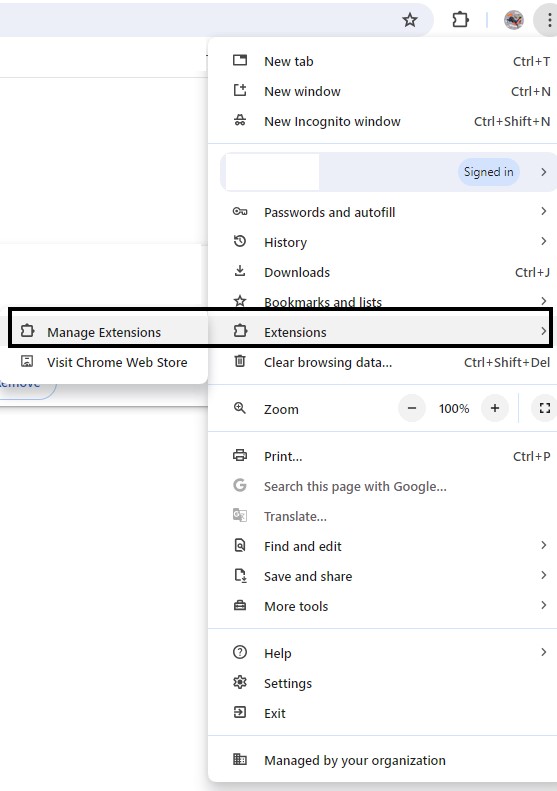Click the Exit icon

coord(240,712)
